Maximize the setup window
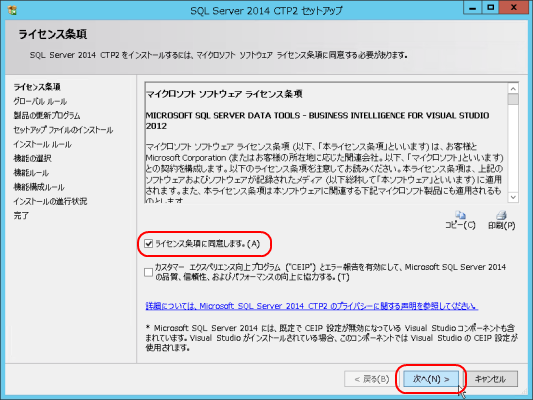Image resolution: width=533 pixels, height=400 pixels. [x=490, y=7]
